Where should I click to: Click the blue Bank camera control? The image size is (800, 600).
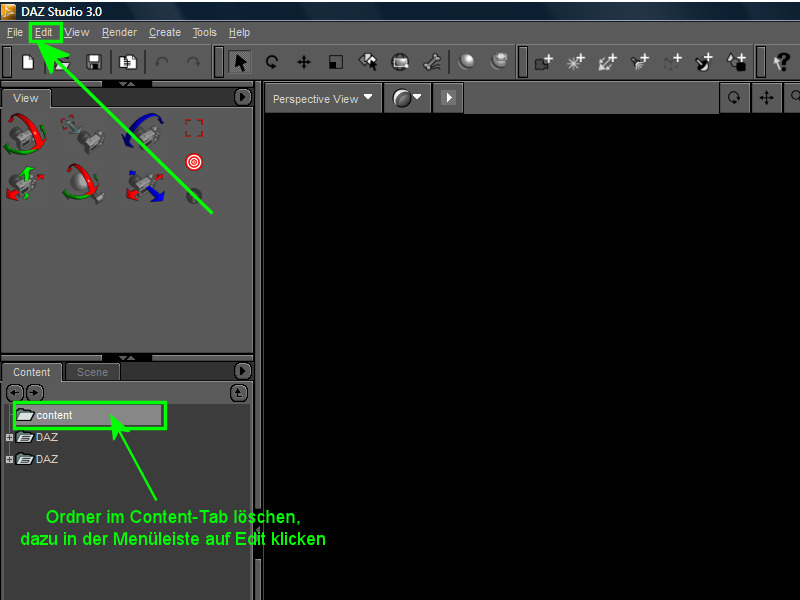(143, 131)
